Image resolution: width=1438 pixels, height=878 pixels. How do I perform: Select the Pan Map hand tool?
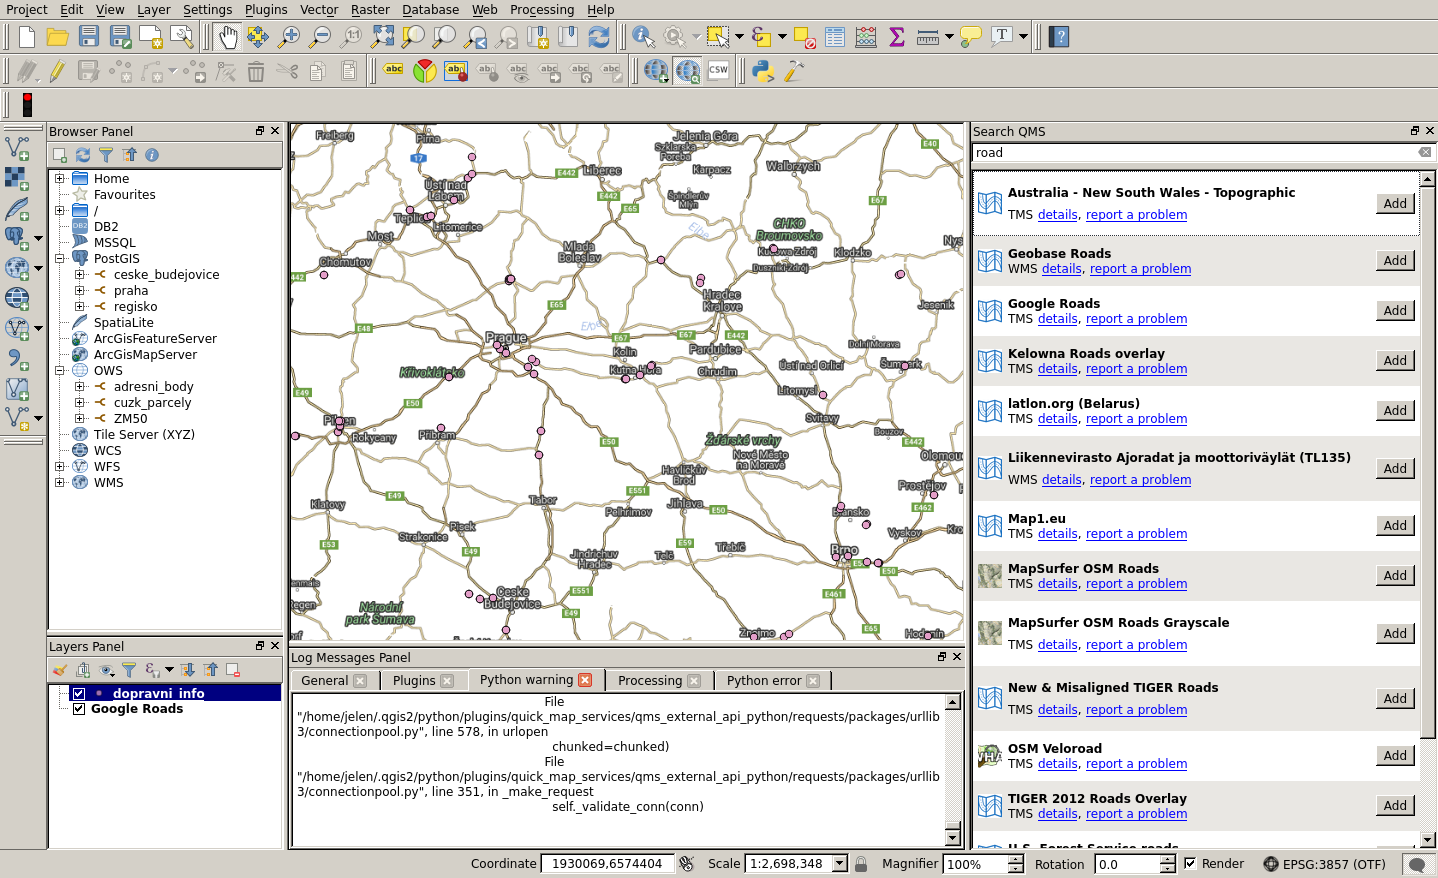[227, 37]
